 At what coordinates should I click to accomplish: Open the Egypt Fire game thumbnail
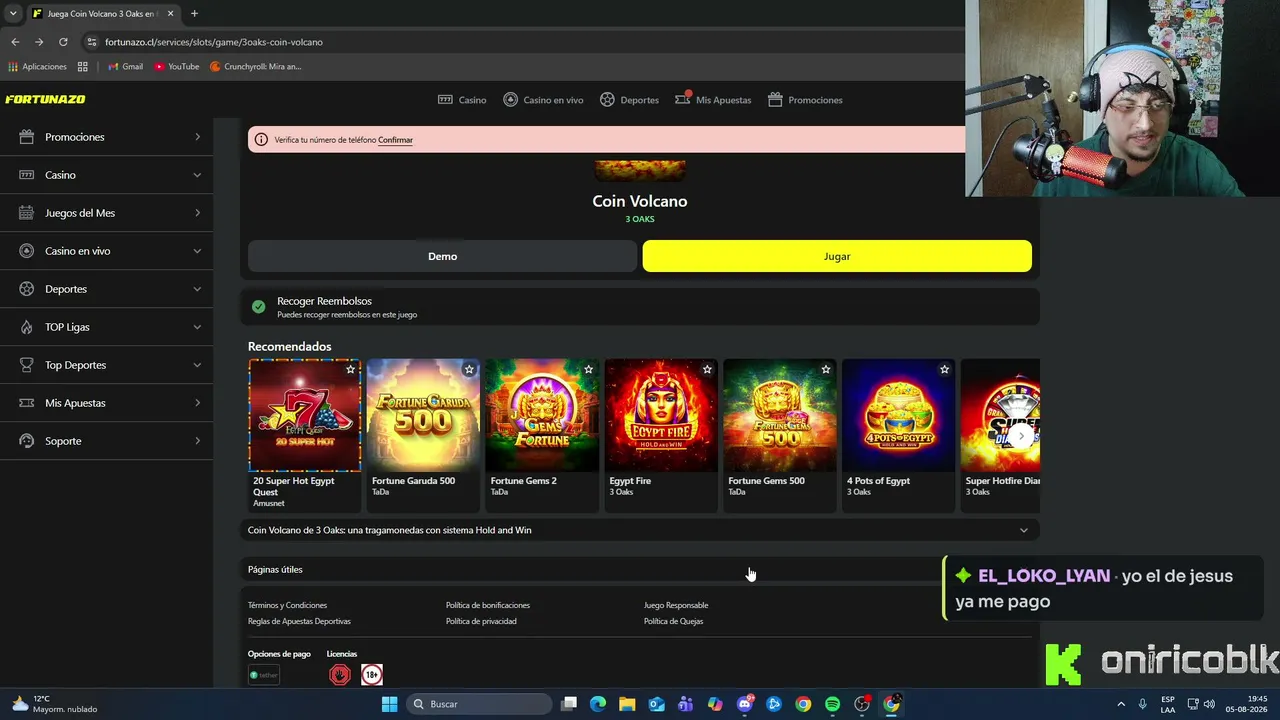661,415
